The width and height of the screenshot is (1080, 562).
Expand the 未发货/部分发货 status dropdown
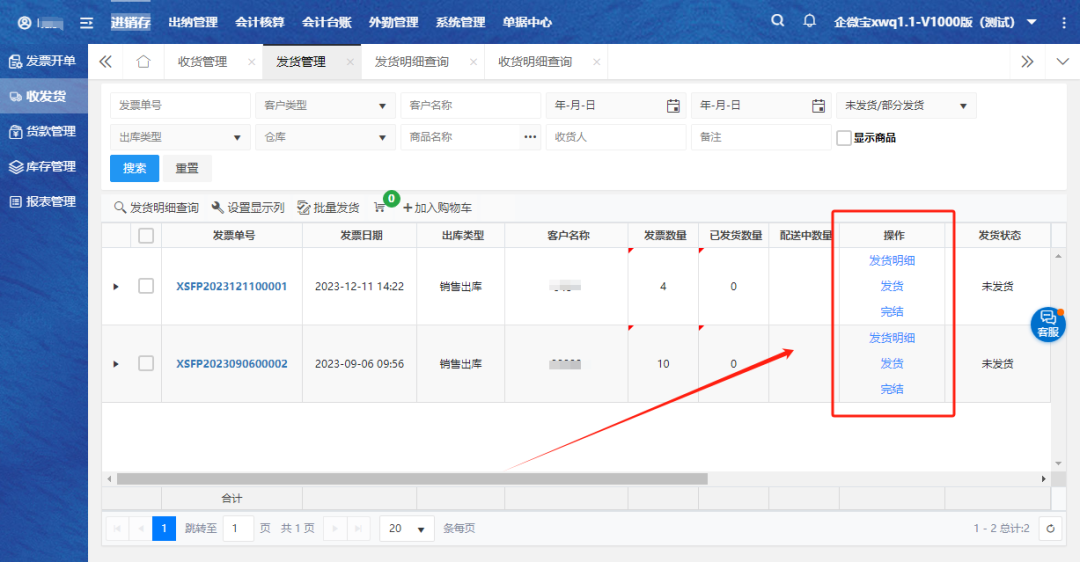[x=905, y=106]
